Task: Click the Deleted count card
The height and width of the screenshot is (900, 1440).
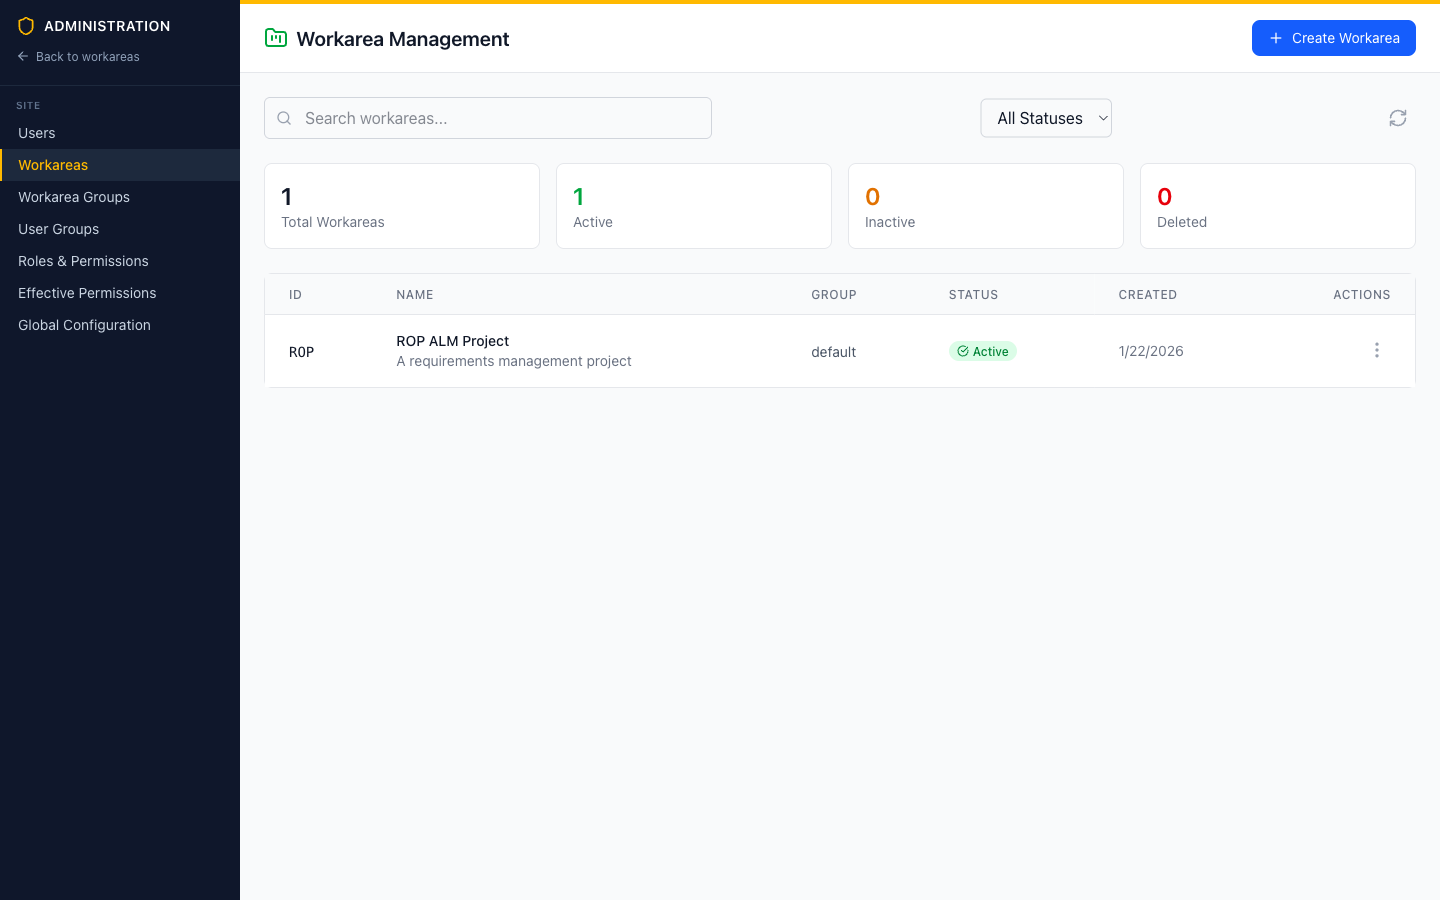Action: pyautogui.click(x=1278, y=206)
